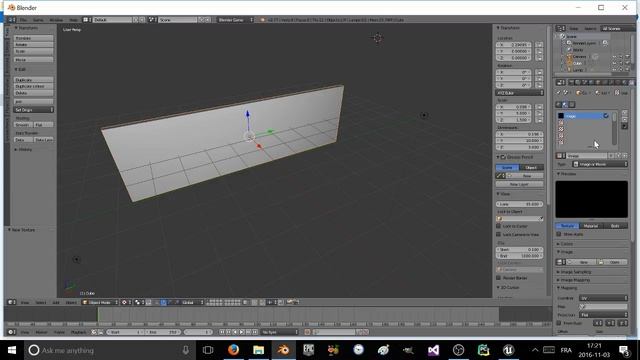Screen dimensions: 640x360
Task: Click the Lamp object icon in outliner
Action: [x=569, y=70]
